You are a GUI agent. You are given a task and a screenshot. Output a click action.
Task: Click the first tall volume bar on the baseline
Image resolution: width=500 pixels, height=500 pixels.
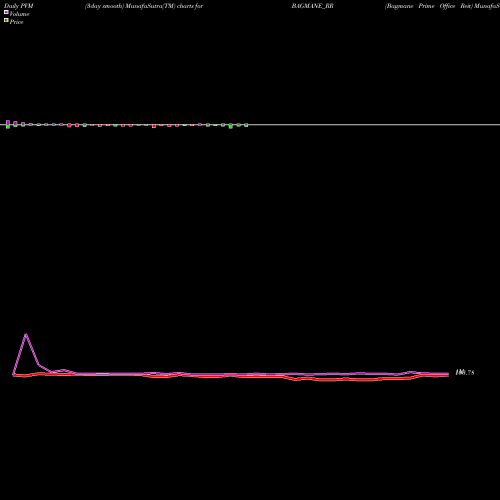(8, 124)
